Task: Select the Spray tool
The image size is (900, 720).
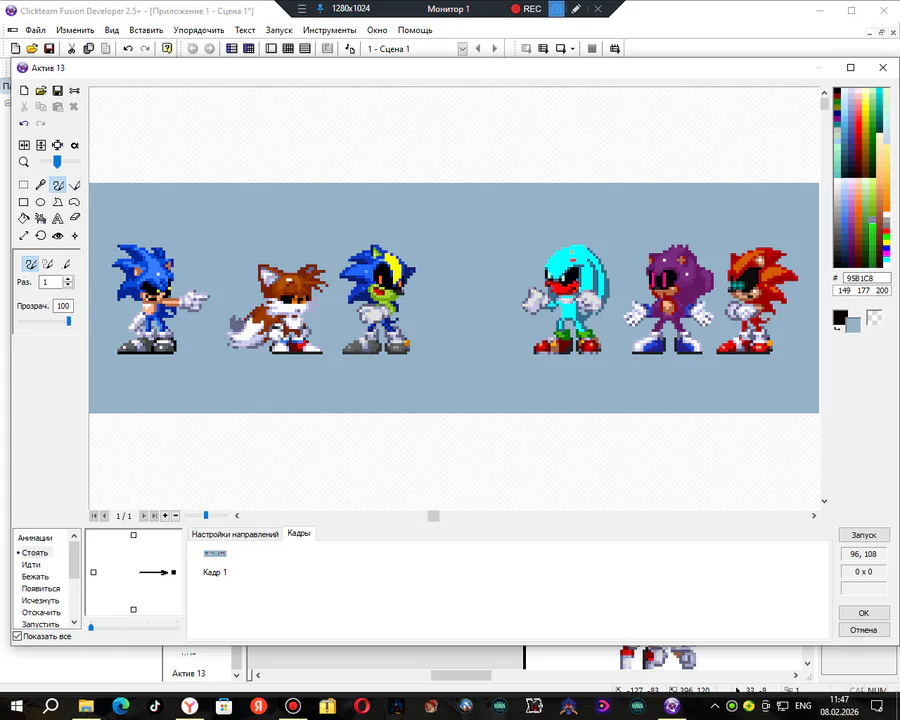Action: (41, 219)
